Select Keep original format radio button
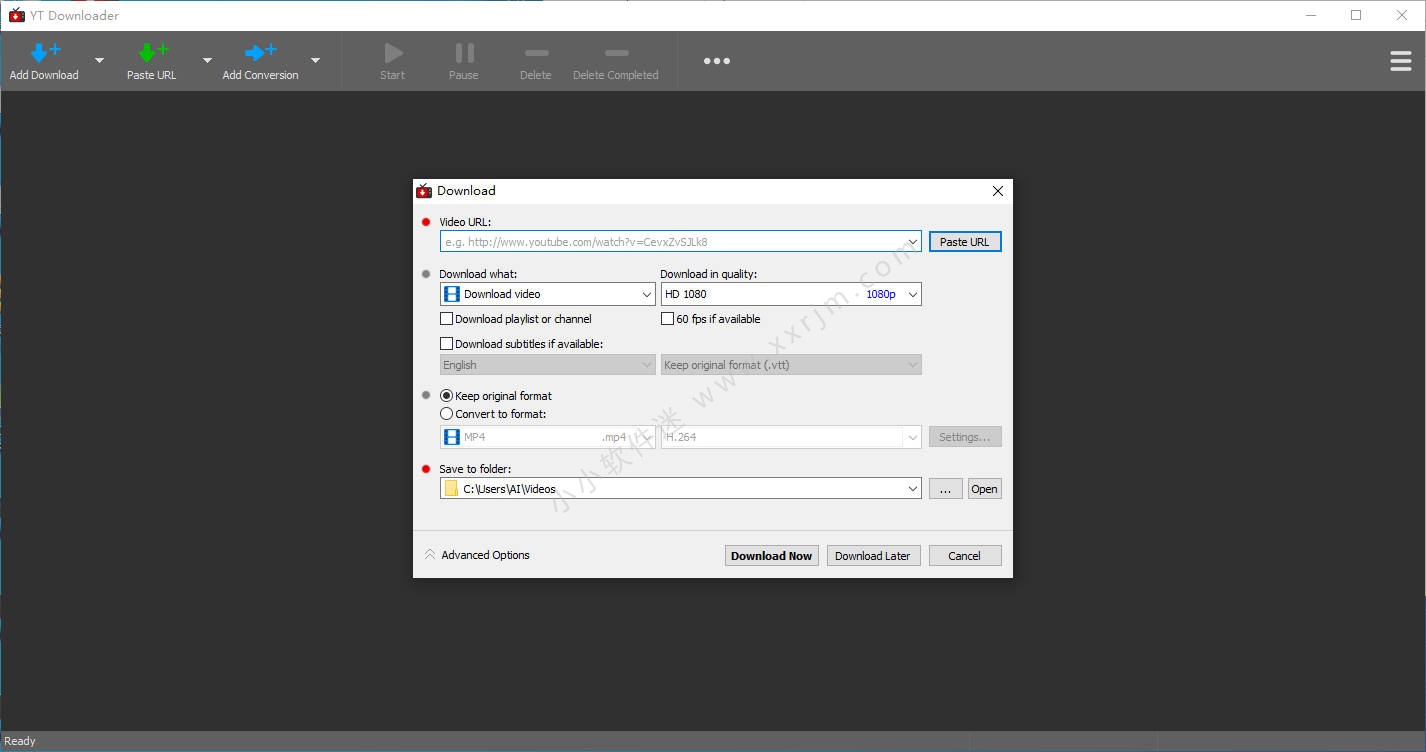Viewport: 1426px width, 752px height. [447, 396]
